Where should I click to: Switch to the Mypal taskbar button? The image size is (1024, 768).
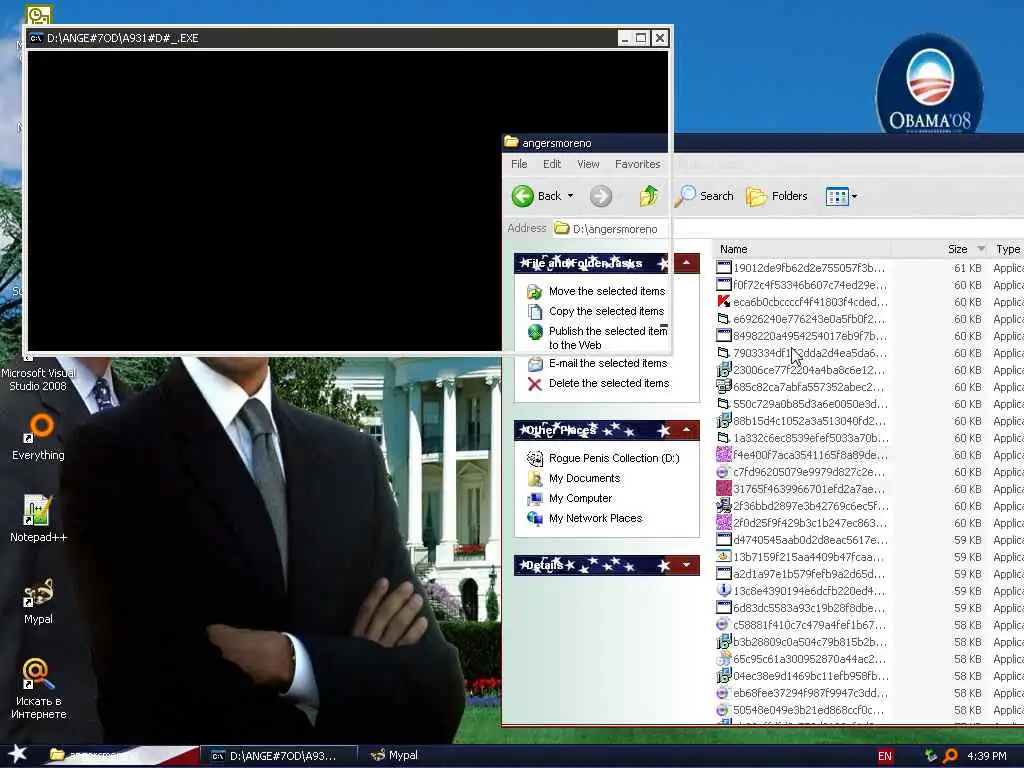point(394,756)
